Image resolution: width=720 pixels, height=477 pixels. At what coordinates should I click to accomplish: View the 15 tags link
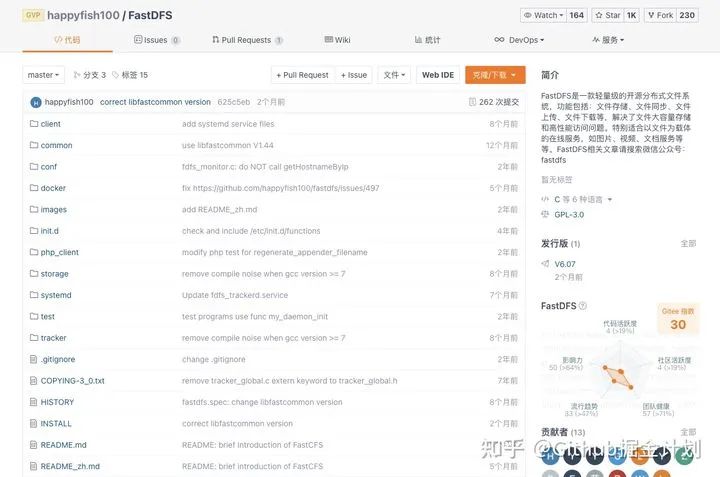[130, 75]
